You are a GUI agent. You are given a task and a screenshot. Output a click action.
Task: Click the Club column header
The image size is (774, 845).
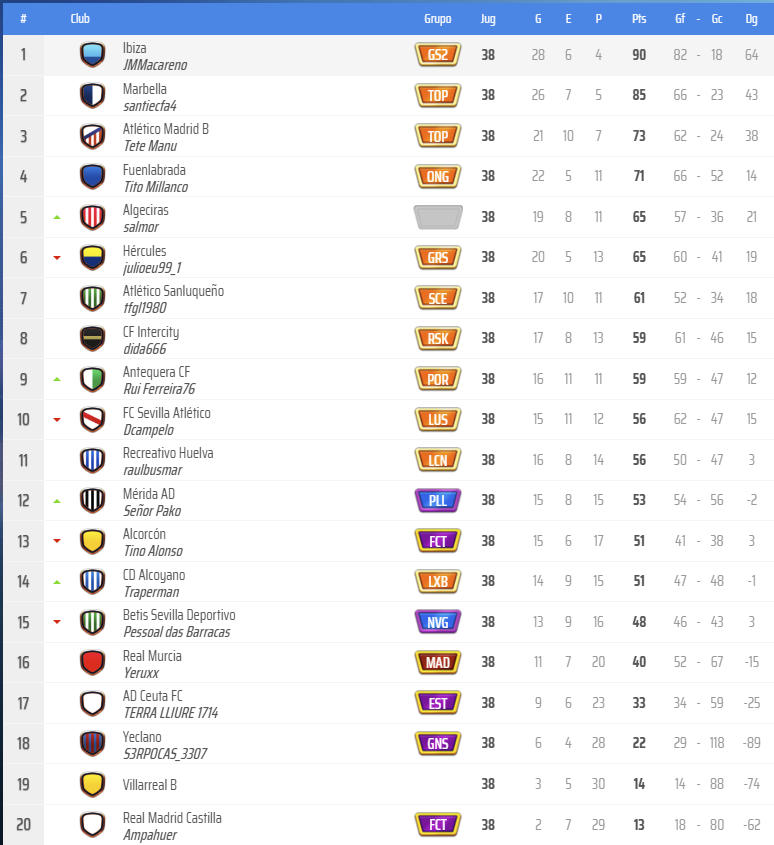click(x=80, y=18)
